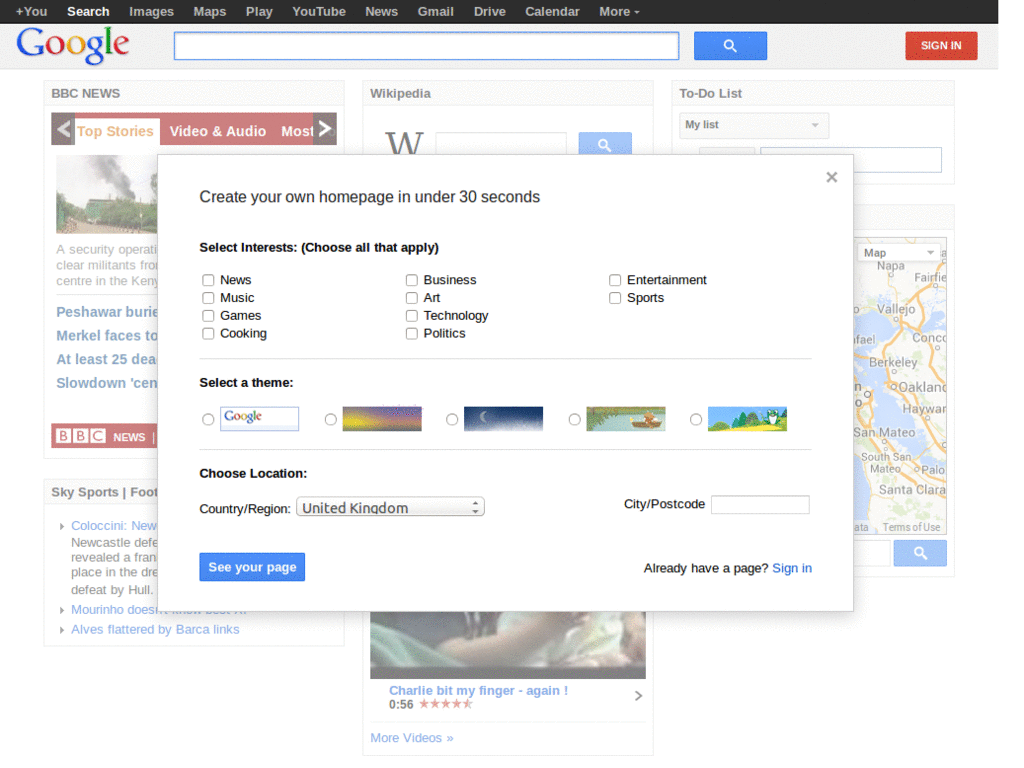
Task: Click the Wikipedia search magnifier button
Action: [x=605, y=144]
